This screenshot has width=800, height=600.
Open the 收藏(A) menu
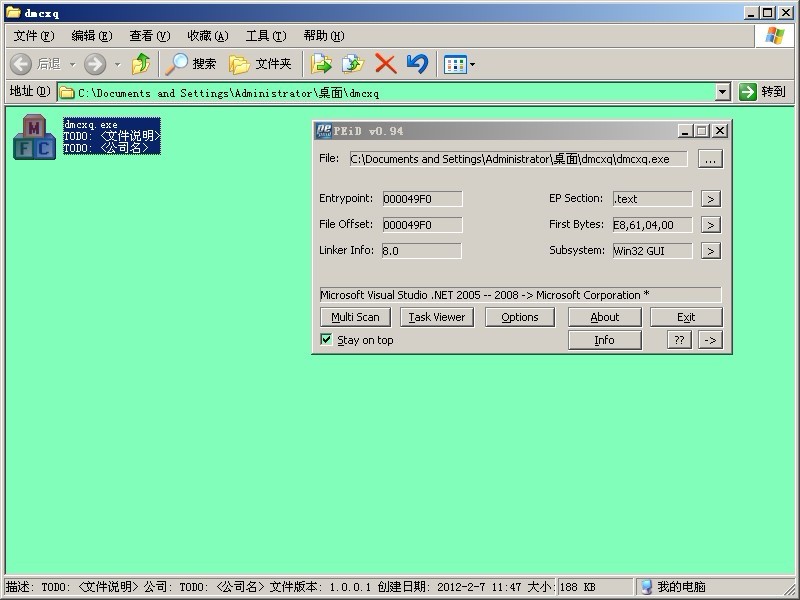(208, 36)
